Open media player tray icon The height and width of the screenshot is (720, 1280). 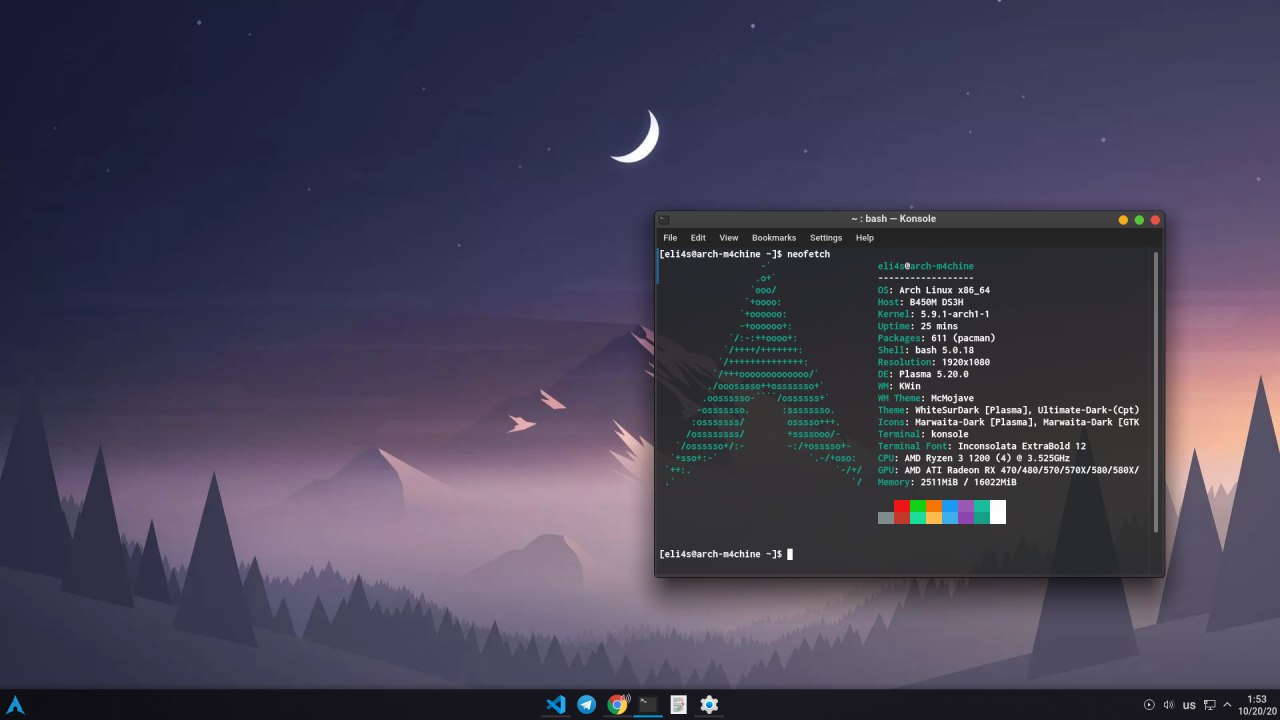click(x=1149, y=705)
